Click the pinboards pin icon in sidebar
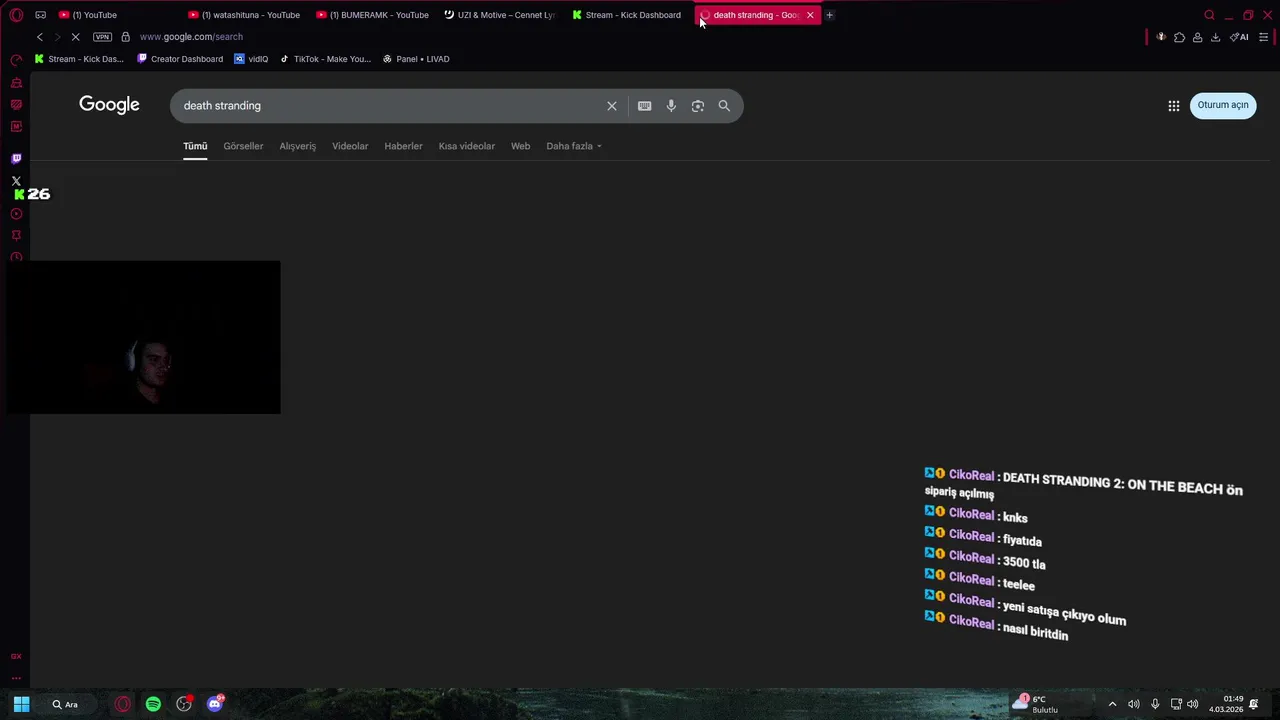 16,236
